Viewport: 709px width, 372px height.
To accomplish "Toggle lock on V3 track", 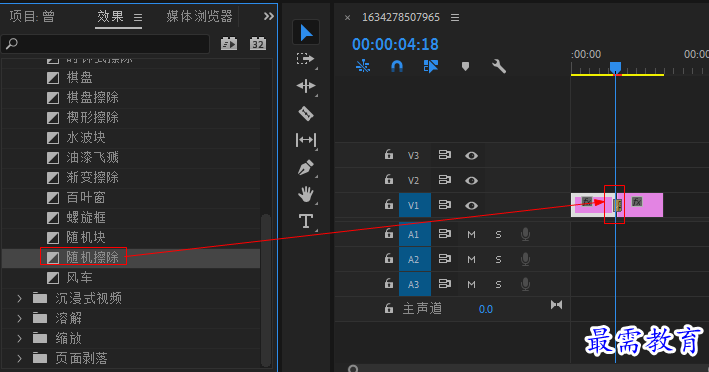I will coord(388,155).
